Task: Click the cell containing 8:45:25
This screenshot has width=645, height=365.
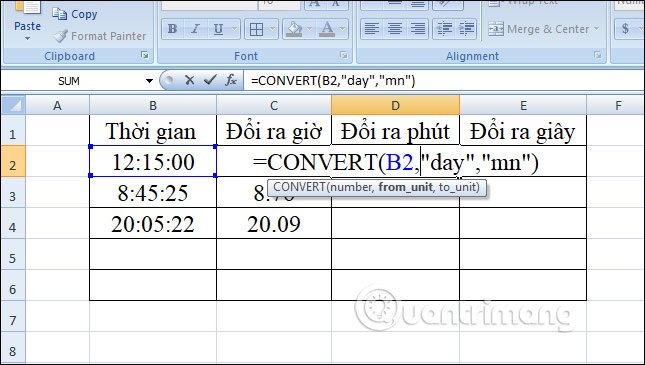Action: [153, 192]
